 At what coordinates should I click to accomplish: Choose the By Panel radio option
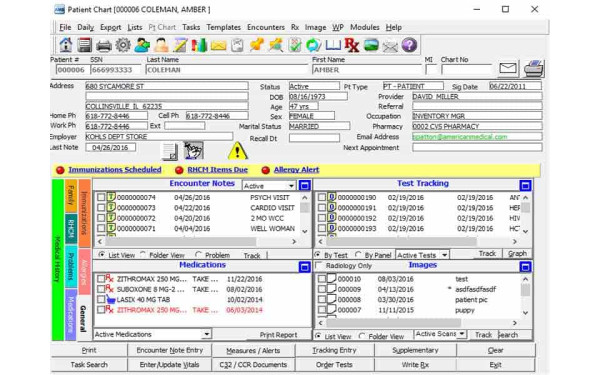point(358,254)
